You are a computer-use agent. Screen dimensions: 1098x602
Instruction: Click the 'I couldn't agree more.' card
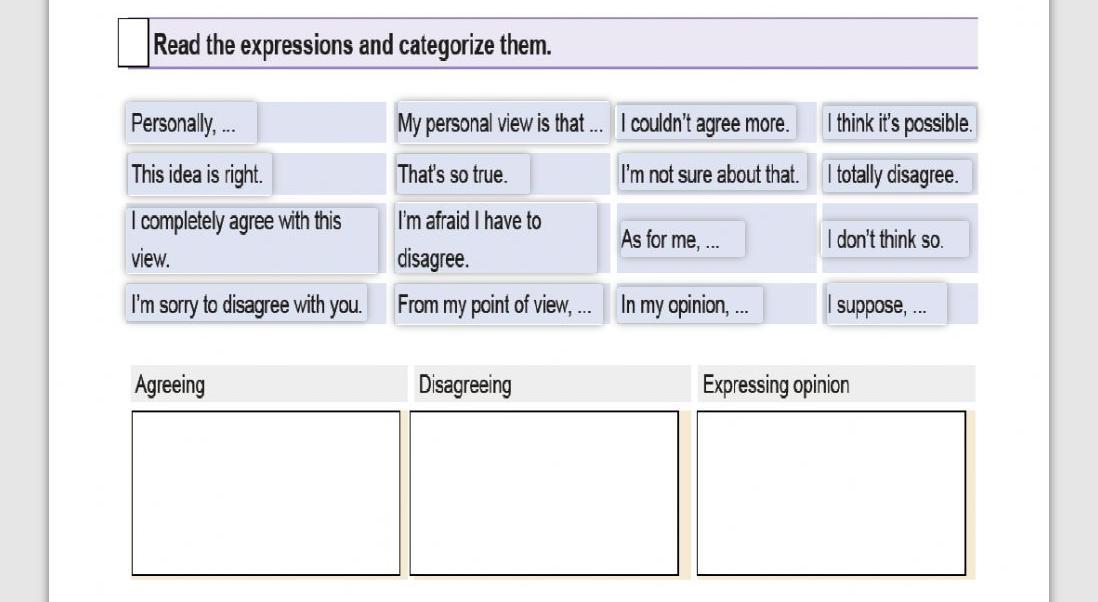[x=706, y=123]
